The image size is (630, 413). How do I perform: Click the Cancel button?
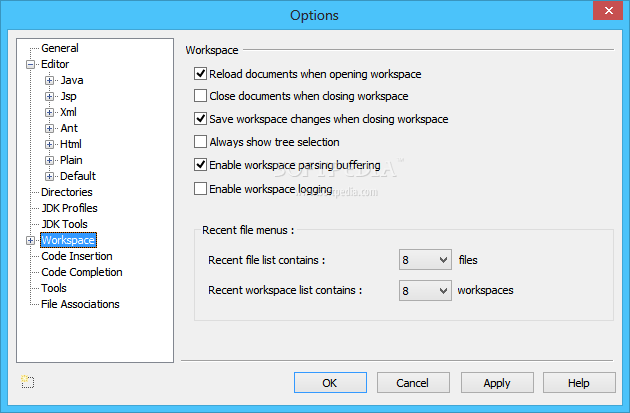pyautogui.click(x=413, y=382)
